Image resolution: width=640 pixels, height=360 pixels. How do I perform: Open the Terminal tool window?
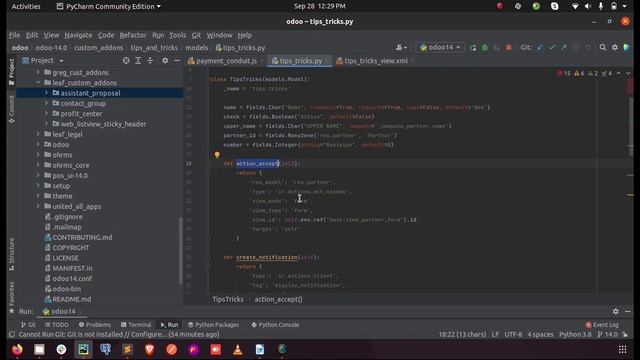coord(136,325)
